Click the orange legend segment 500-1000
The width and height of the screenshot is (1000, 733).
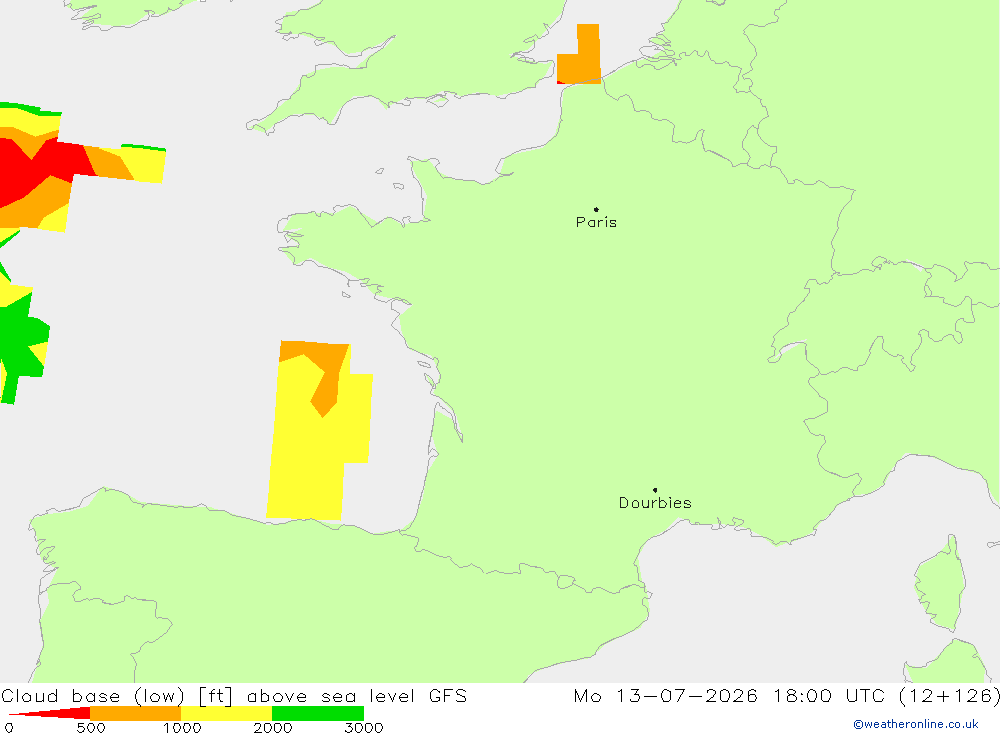click(136, 713)
